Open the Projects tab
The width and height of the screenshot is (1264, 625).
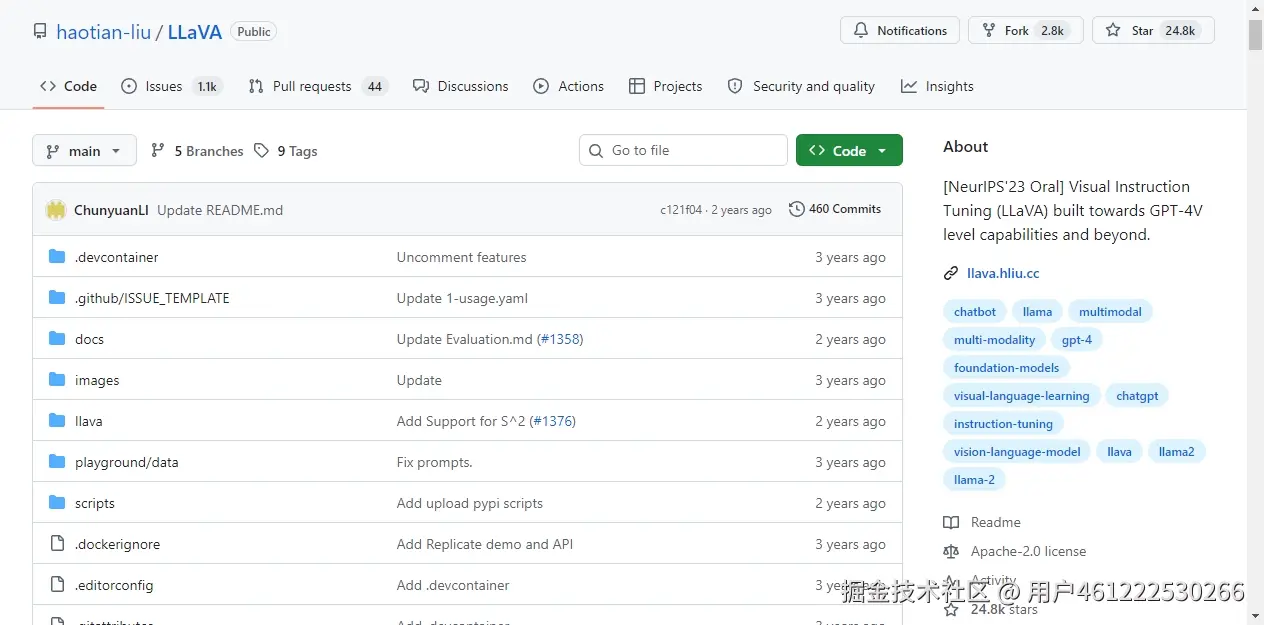[x=666, y=86]
